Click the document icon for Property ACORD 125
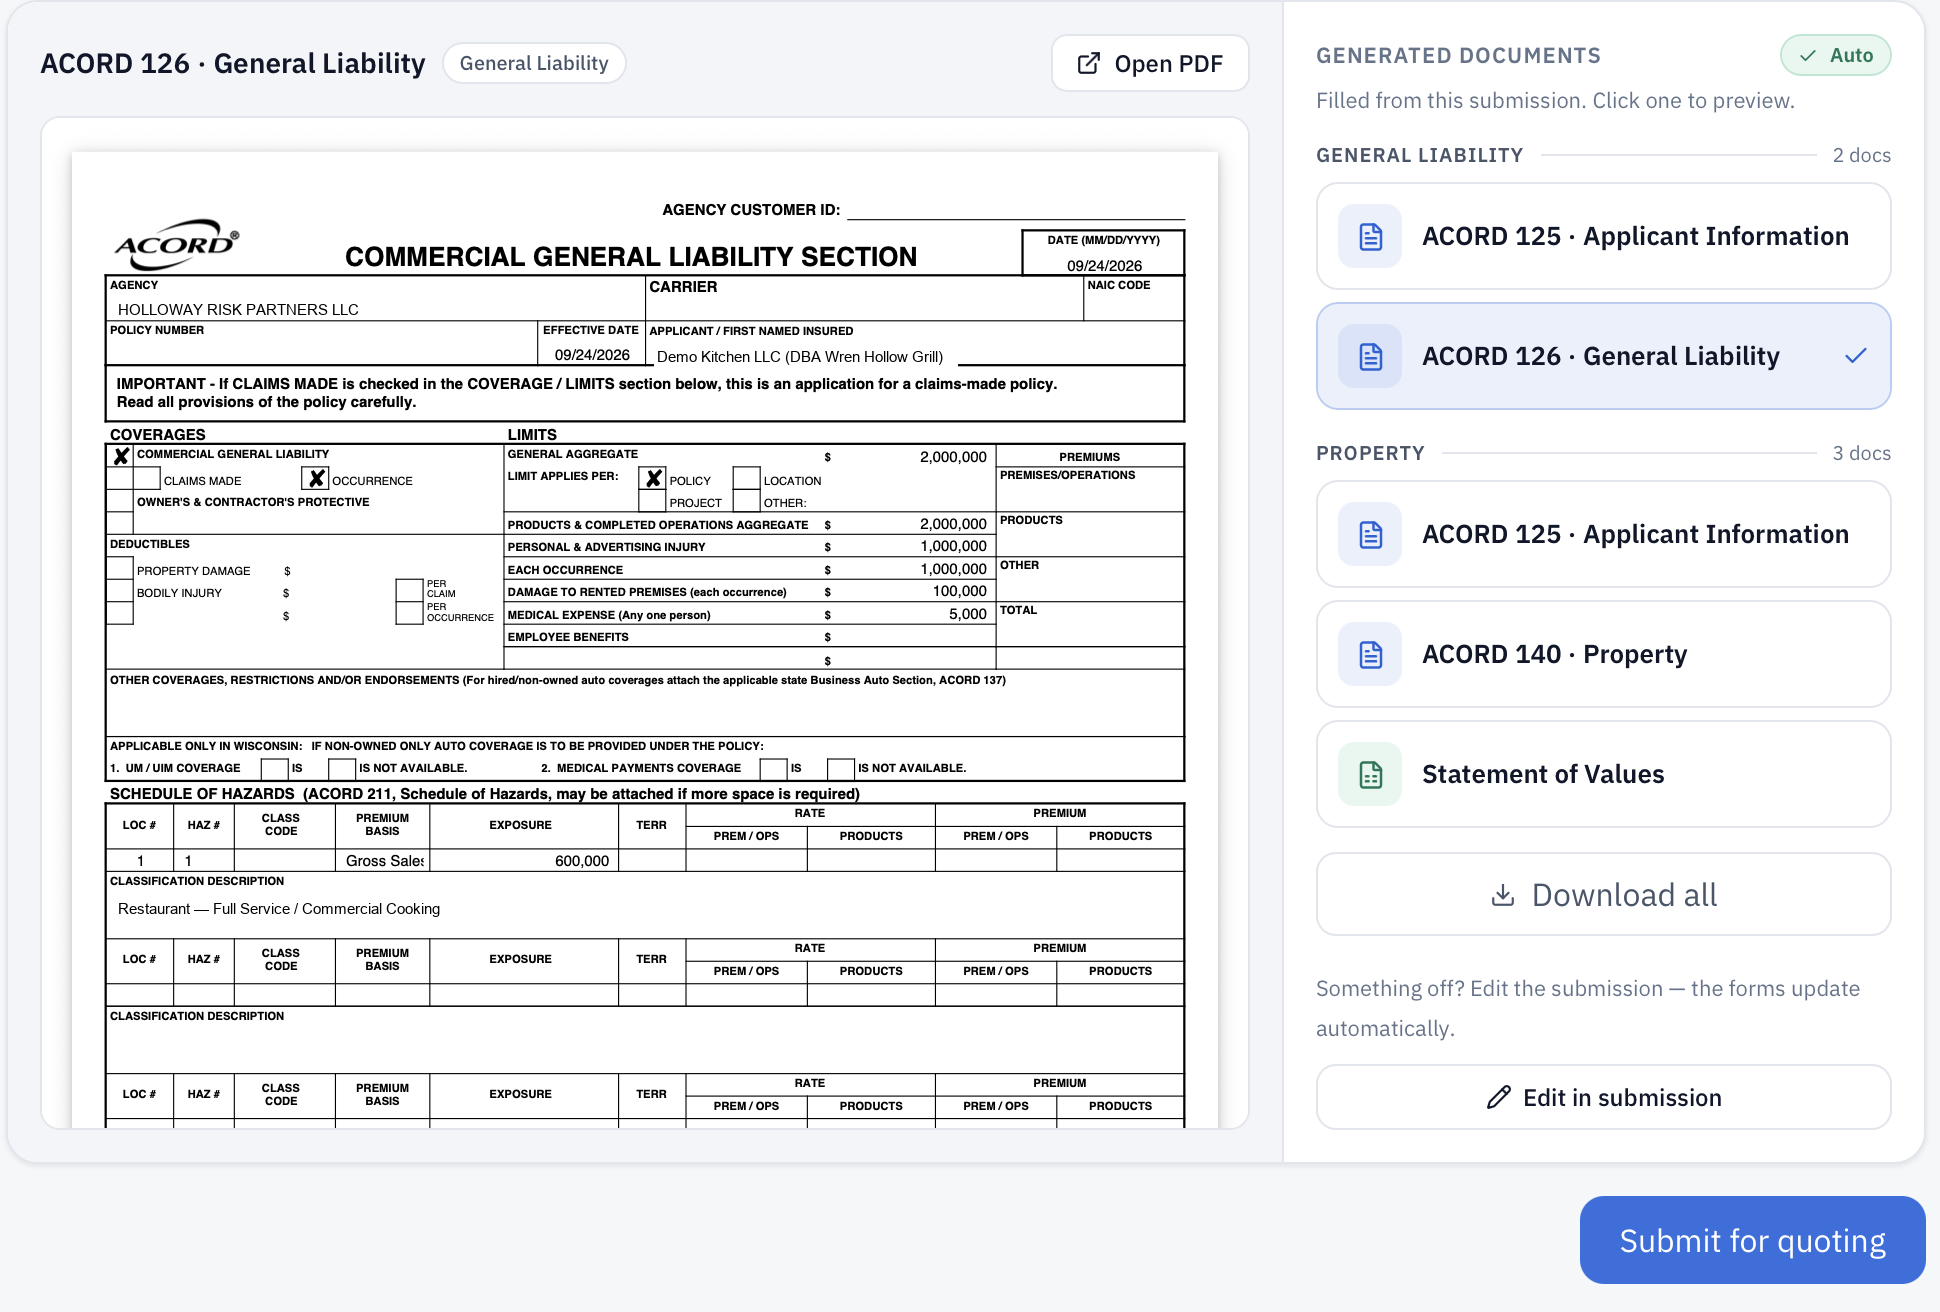This screenshot has height=1312, width=1940. point(1370,535)
